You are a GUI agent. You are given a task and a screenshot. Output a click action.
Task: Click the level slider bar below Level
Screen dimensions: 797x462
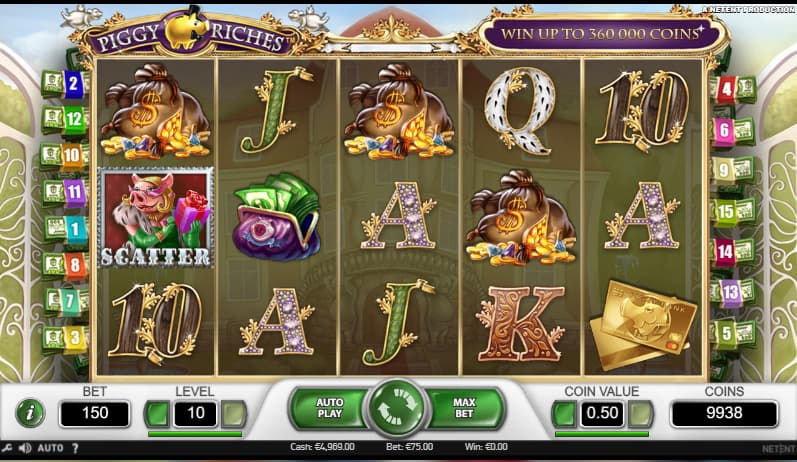[195, 434]
